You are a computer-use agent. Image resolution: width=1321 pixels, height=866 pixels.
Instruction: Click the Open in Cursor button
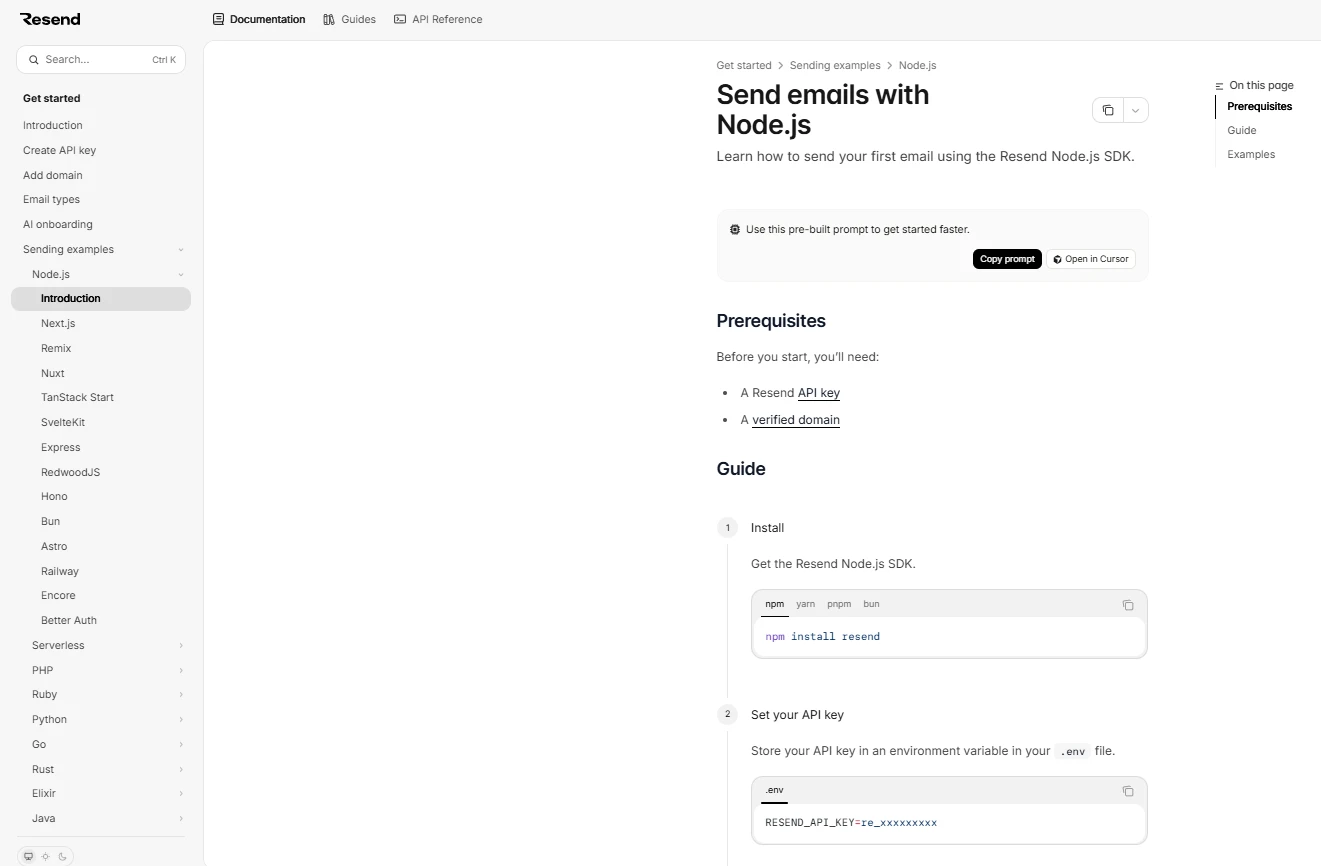point(1091,259)
